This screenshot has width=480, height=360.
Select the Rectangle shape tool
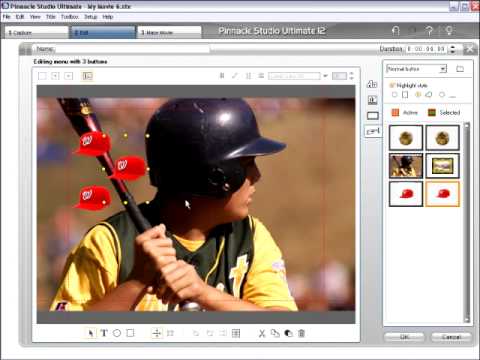coord(130,333)
